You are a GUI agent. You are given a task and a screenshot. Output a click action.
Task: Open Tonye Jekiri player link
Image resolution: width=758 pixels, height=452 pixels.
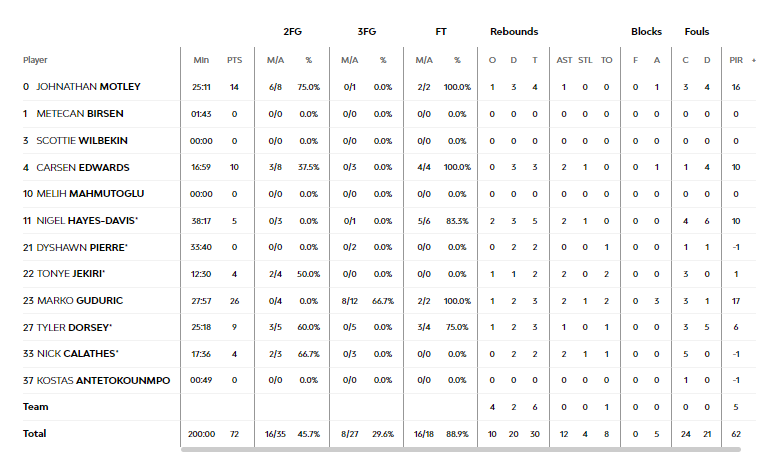point(71,274)
